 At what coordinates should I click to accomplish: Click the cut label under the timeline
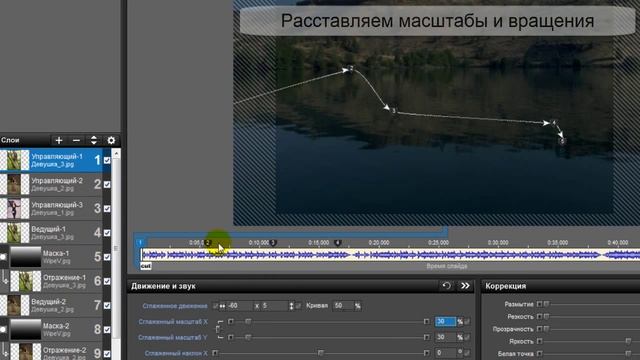coord(146,266)
